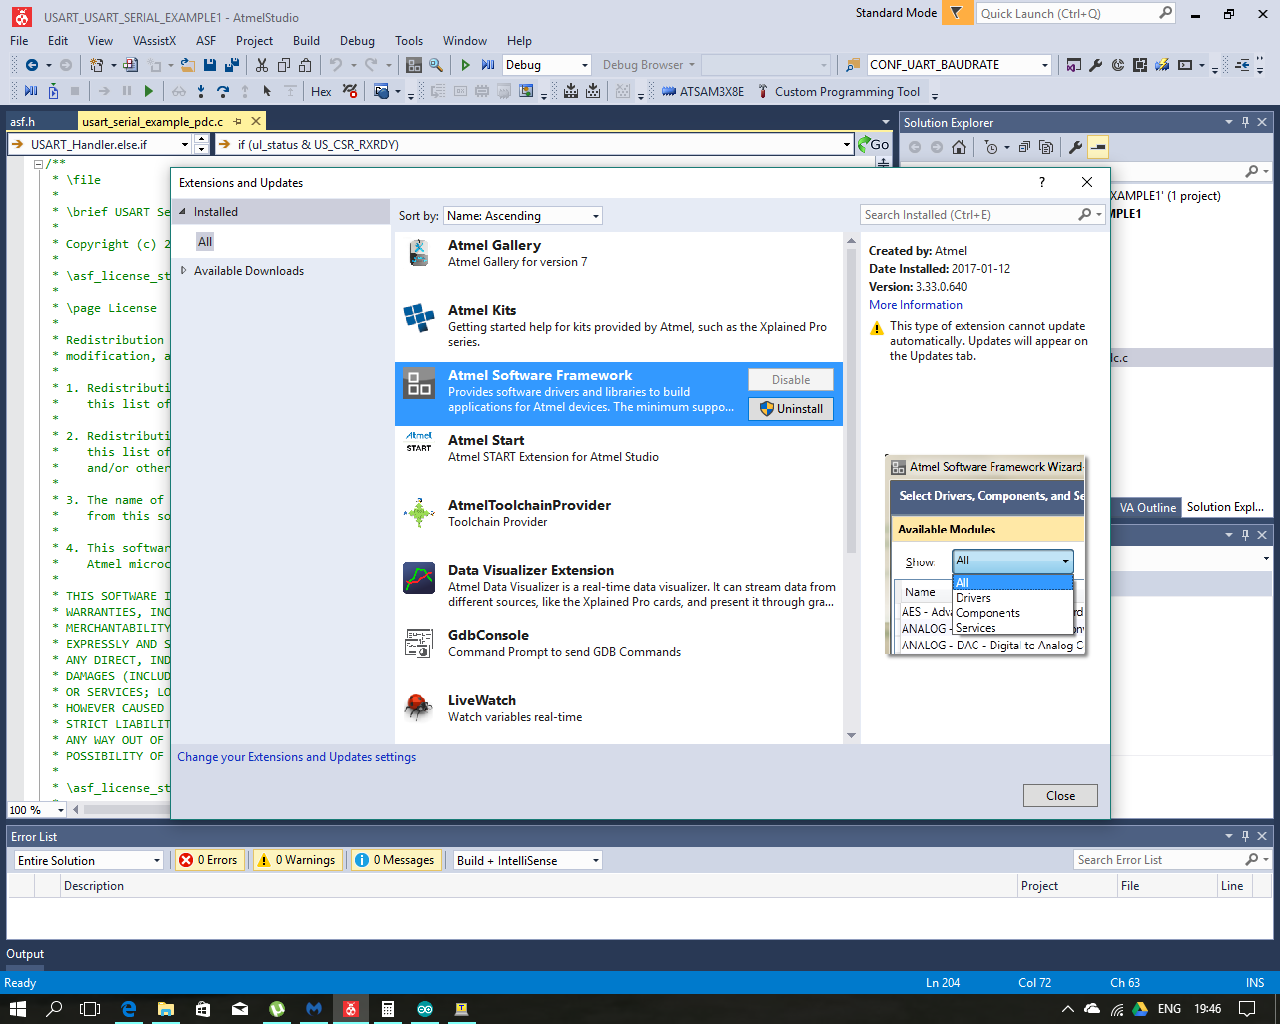The height and width of the screenshot is (1024, 1280).
Task: Unpin the usart_serial_example_pdc.c tab
Action: click(x=239, y=119)
